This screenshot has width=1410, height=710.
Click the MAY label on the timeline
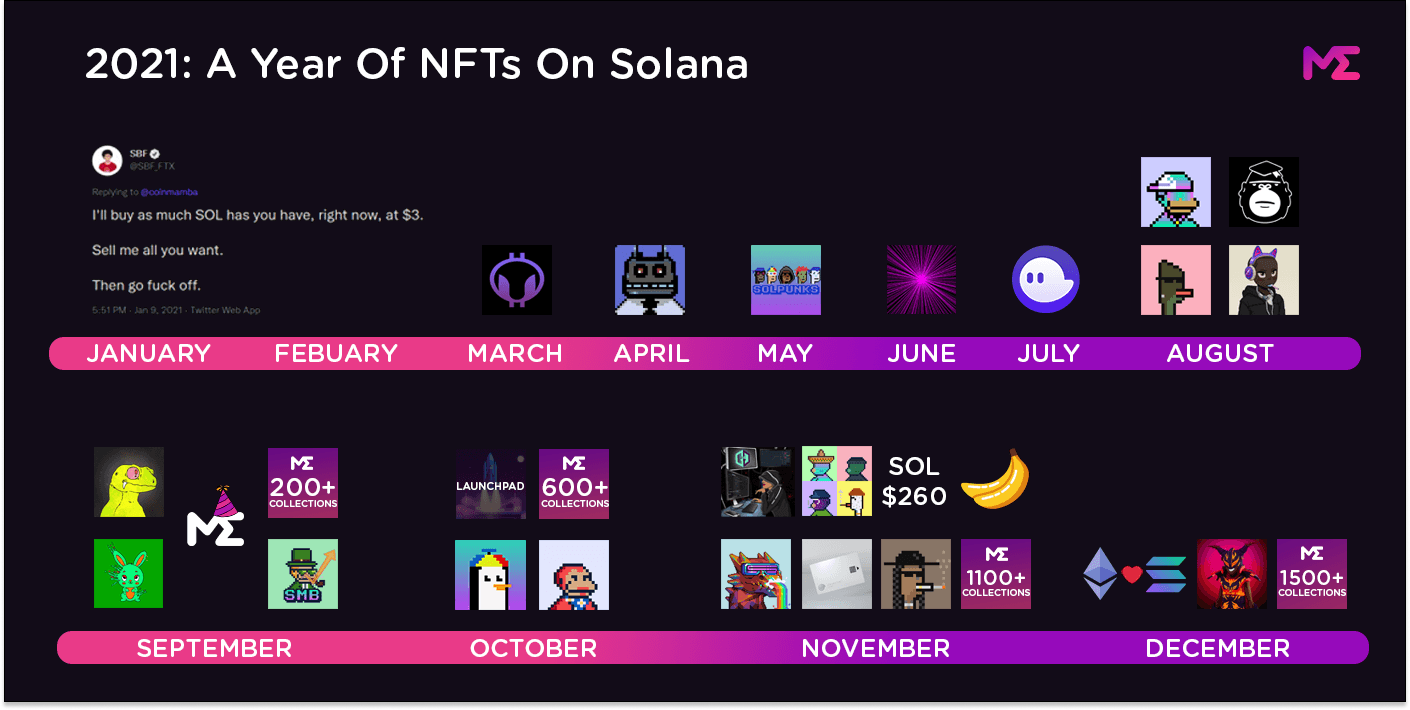click(785, 353)
